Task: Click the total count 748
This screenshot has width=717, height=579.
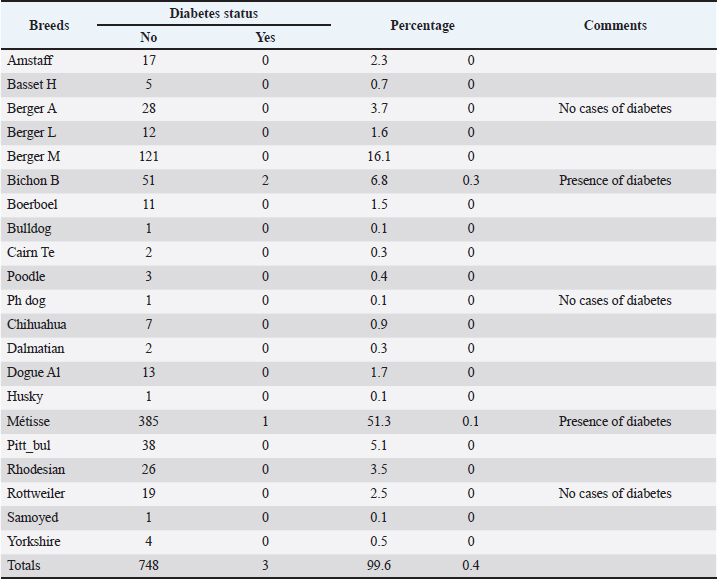Action: (x=148, y=566)
